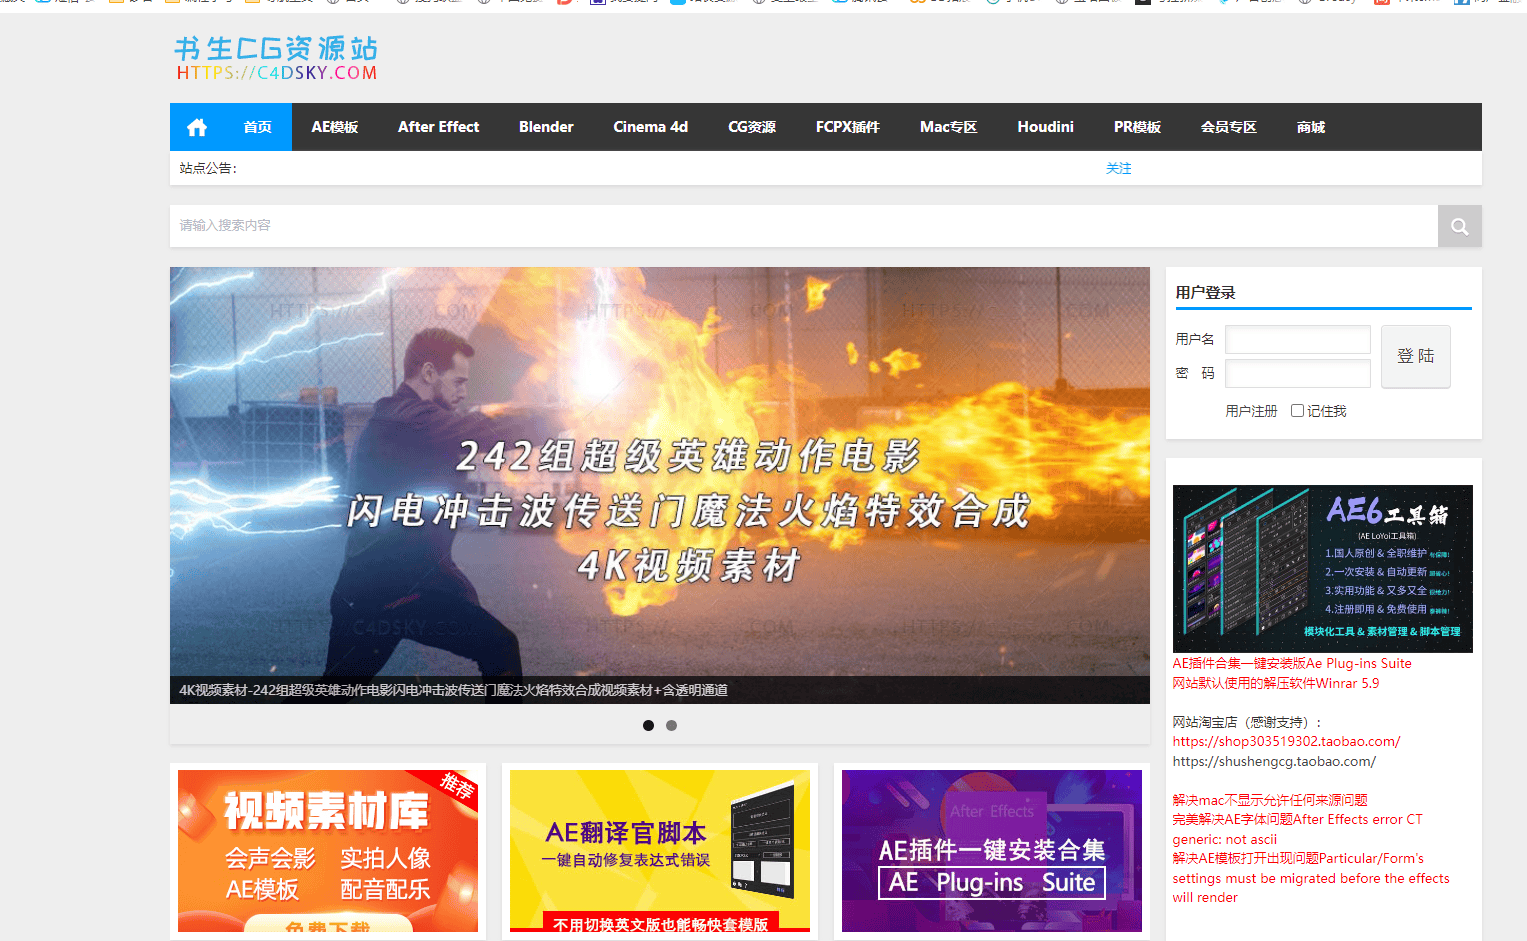
Task: Click the magnifying glass search icon
Action: coord(1459,225)
